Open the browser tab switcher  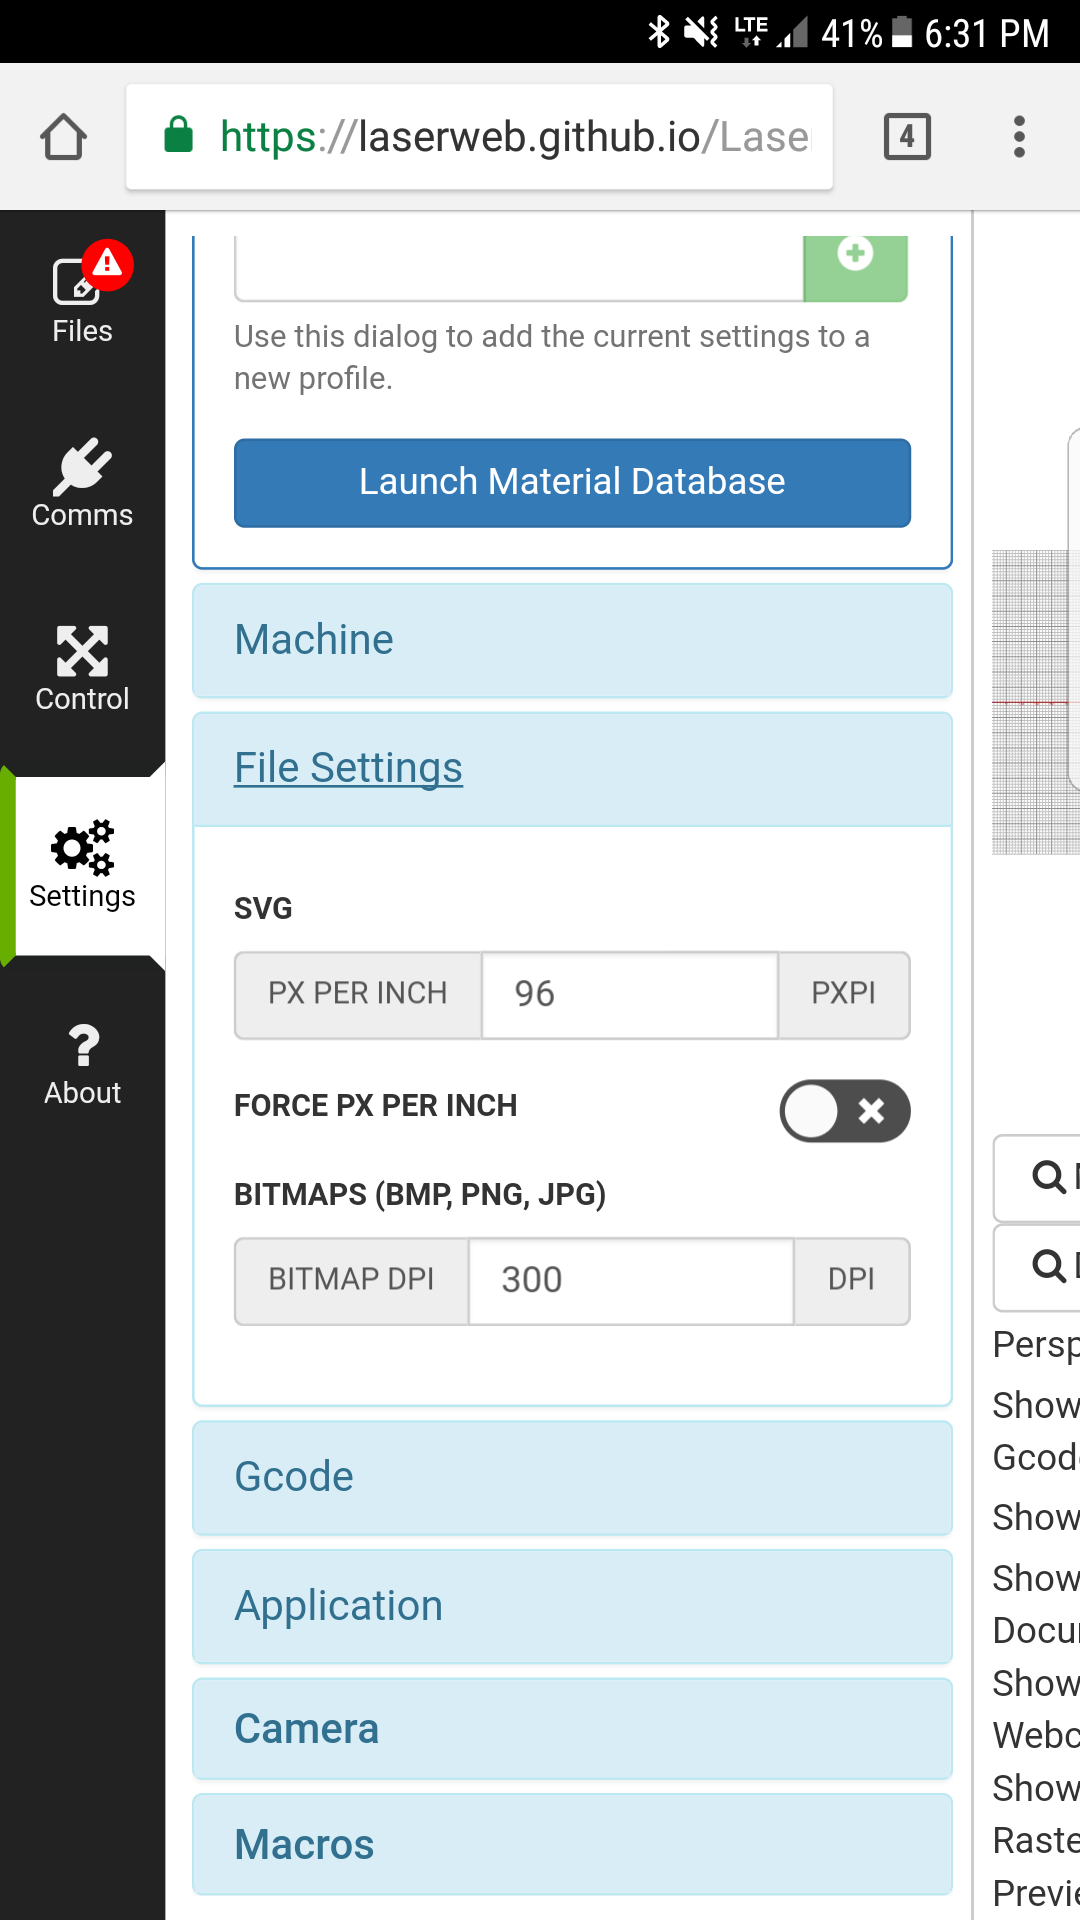pos(906,137)
